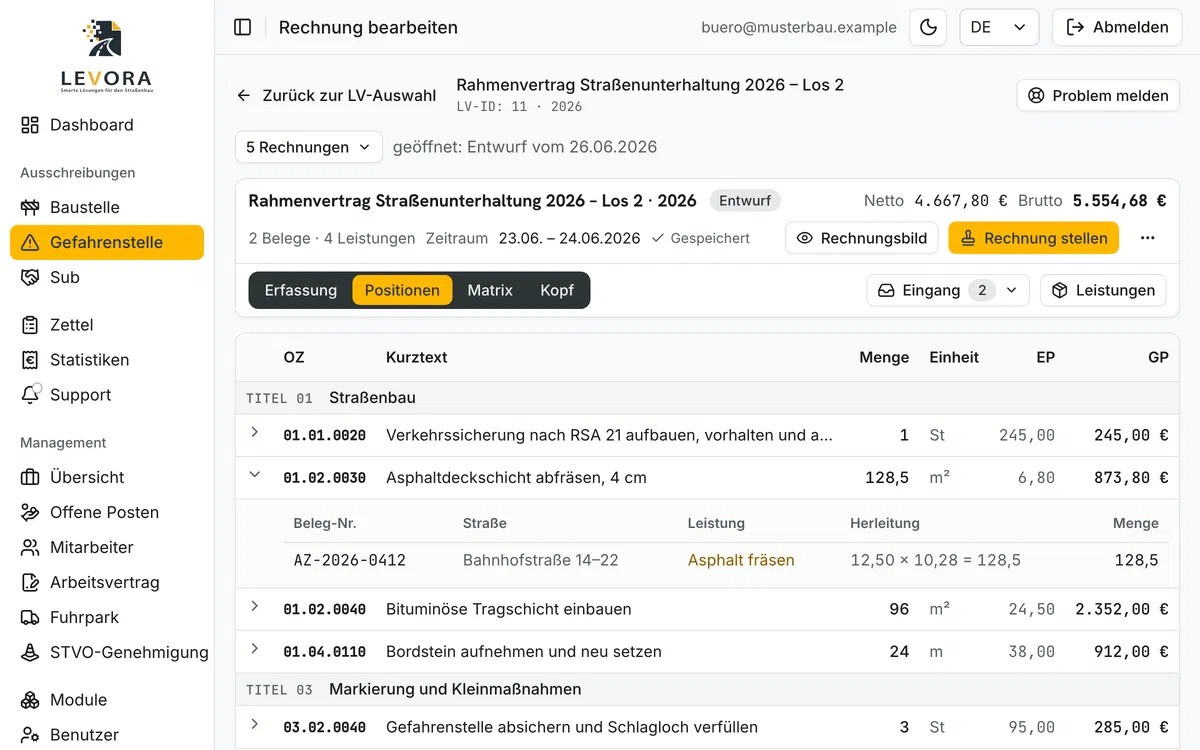Click the Leistungen button
Viewport: 1200px width, 750px height.
pyautogui.click(x=1103, y=290)
